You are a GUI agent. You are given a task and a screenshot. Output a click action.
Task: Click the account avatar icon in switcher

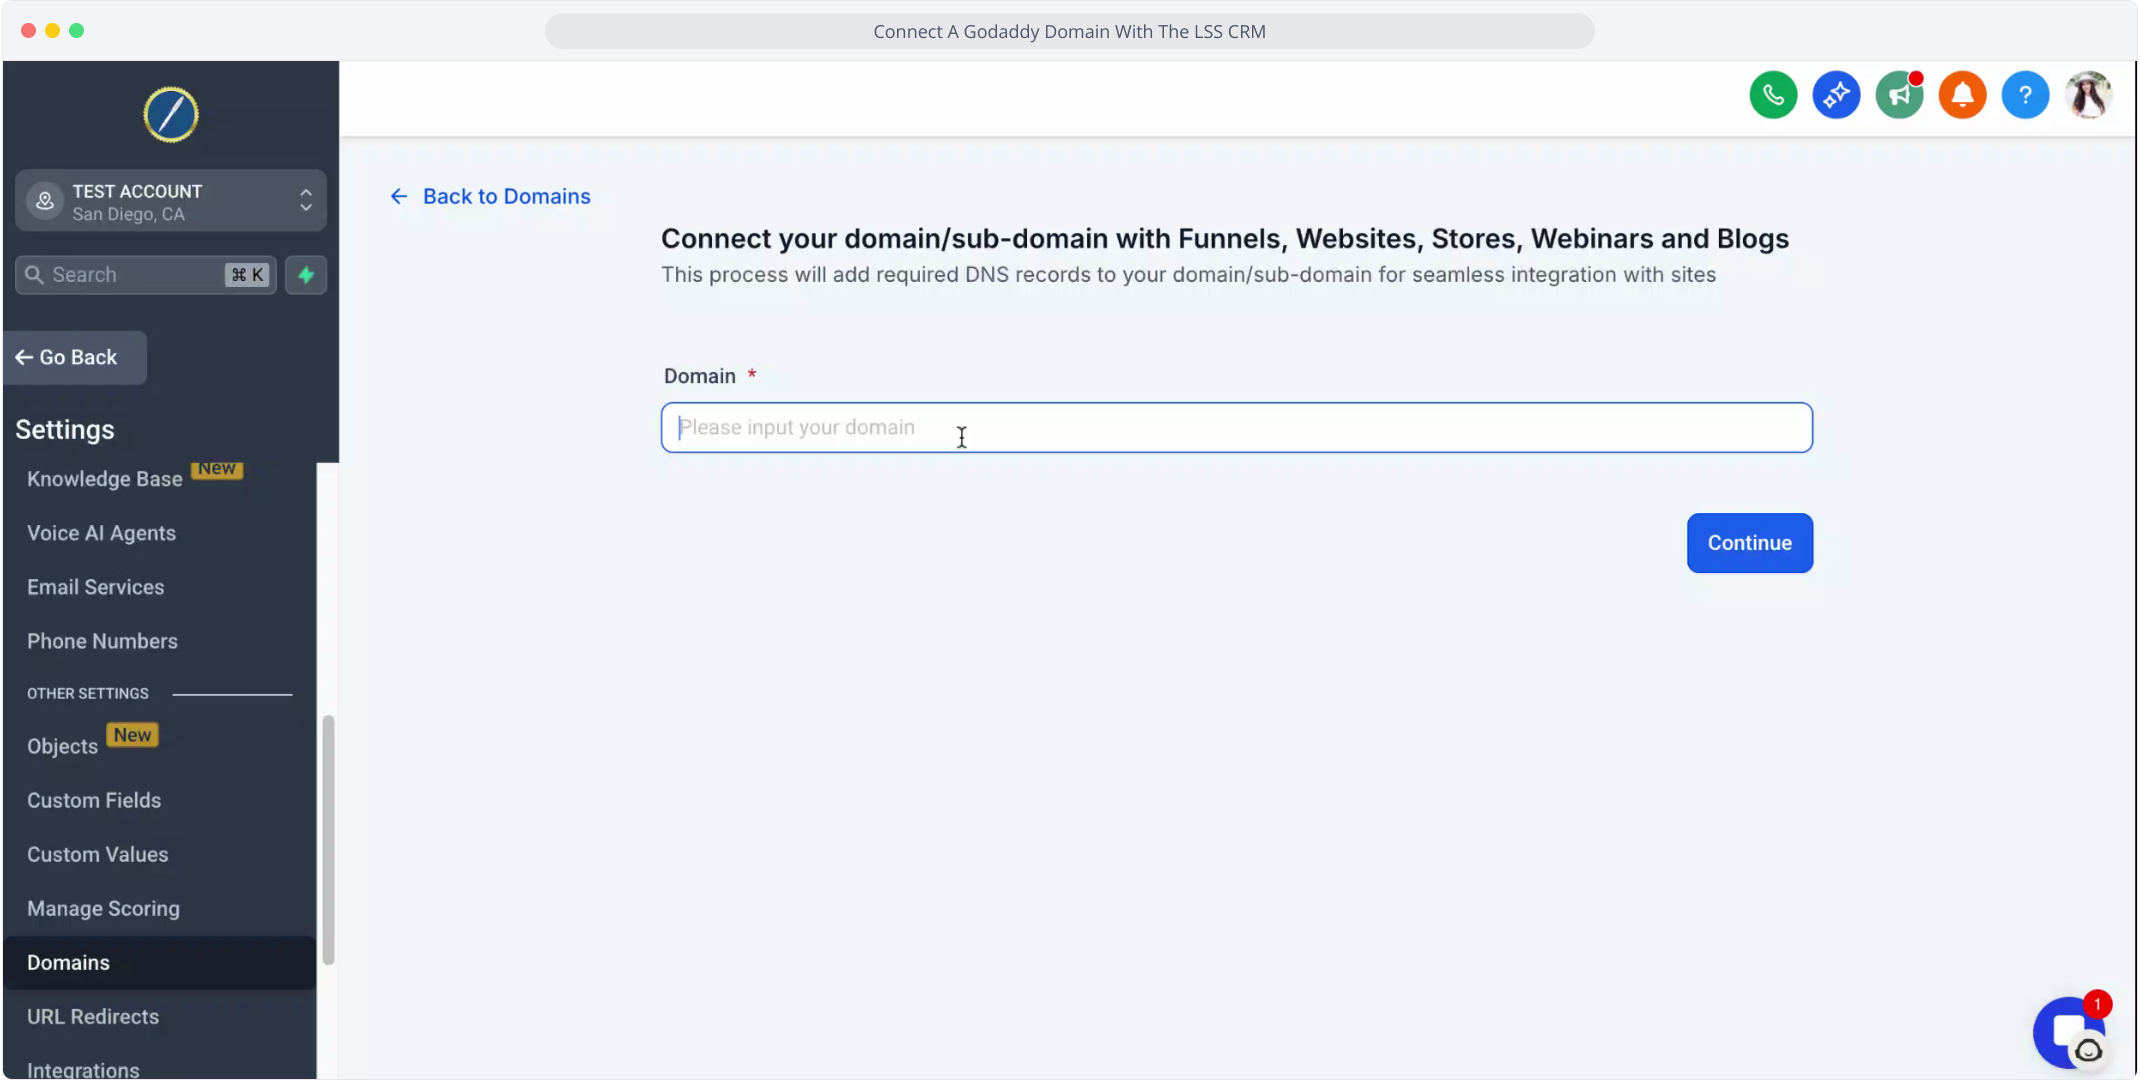[x=45, y=201]
